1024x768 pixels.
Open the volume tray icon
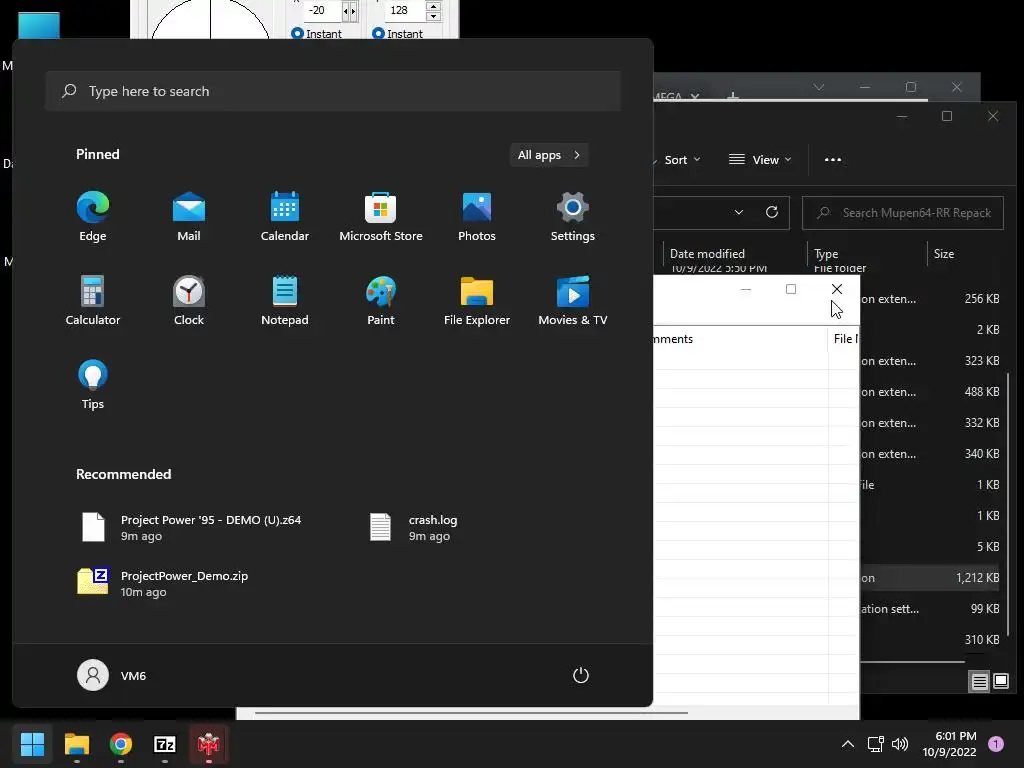click(900, 744)
